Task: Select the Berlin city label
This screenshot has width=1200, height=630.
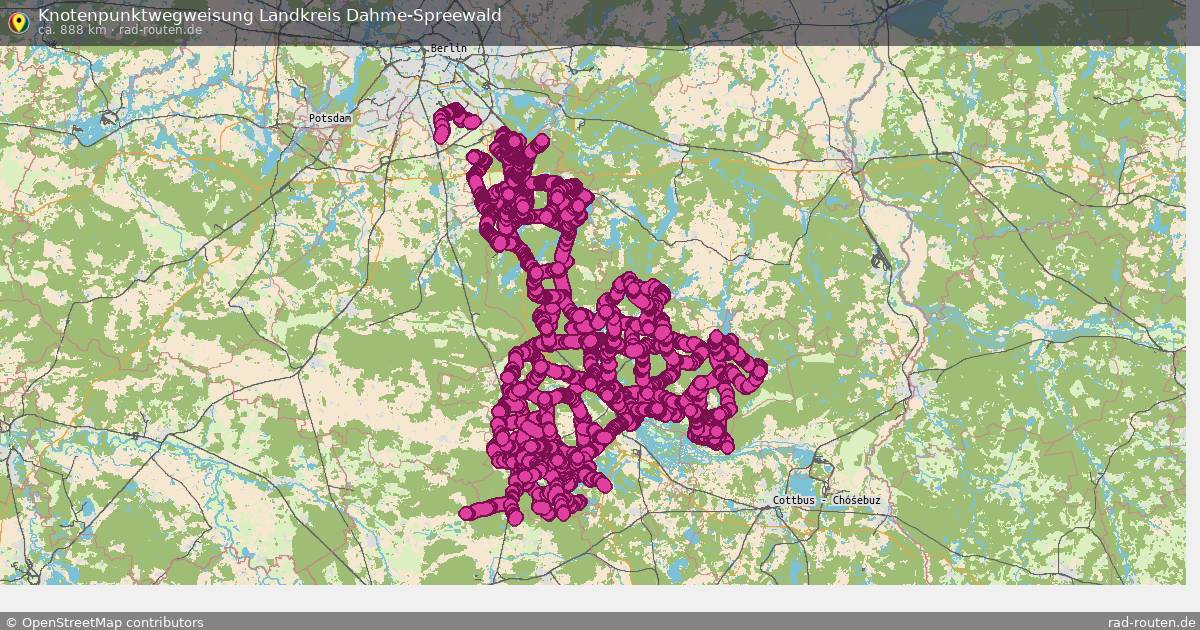Action: [x=448, y=49]
